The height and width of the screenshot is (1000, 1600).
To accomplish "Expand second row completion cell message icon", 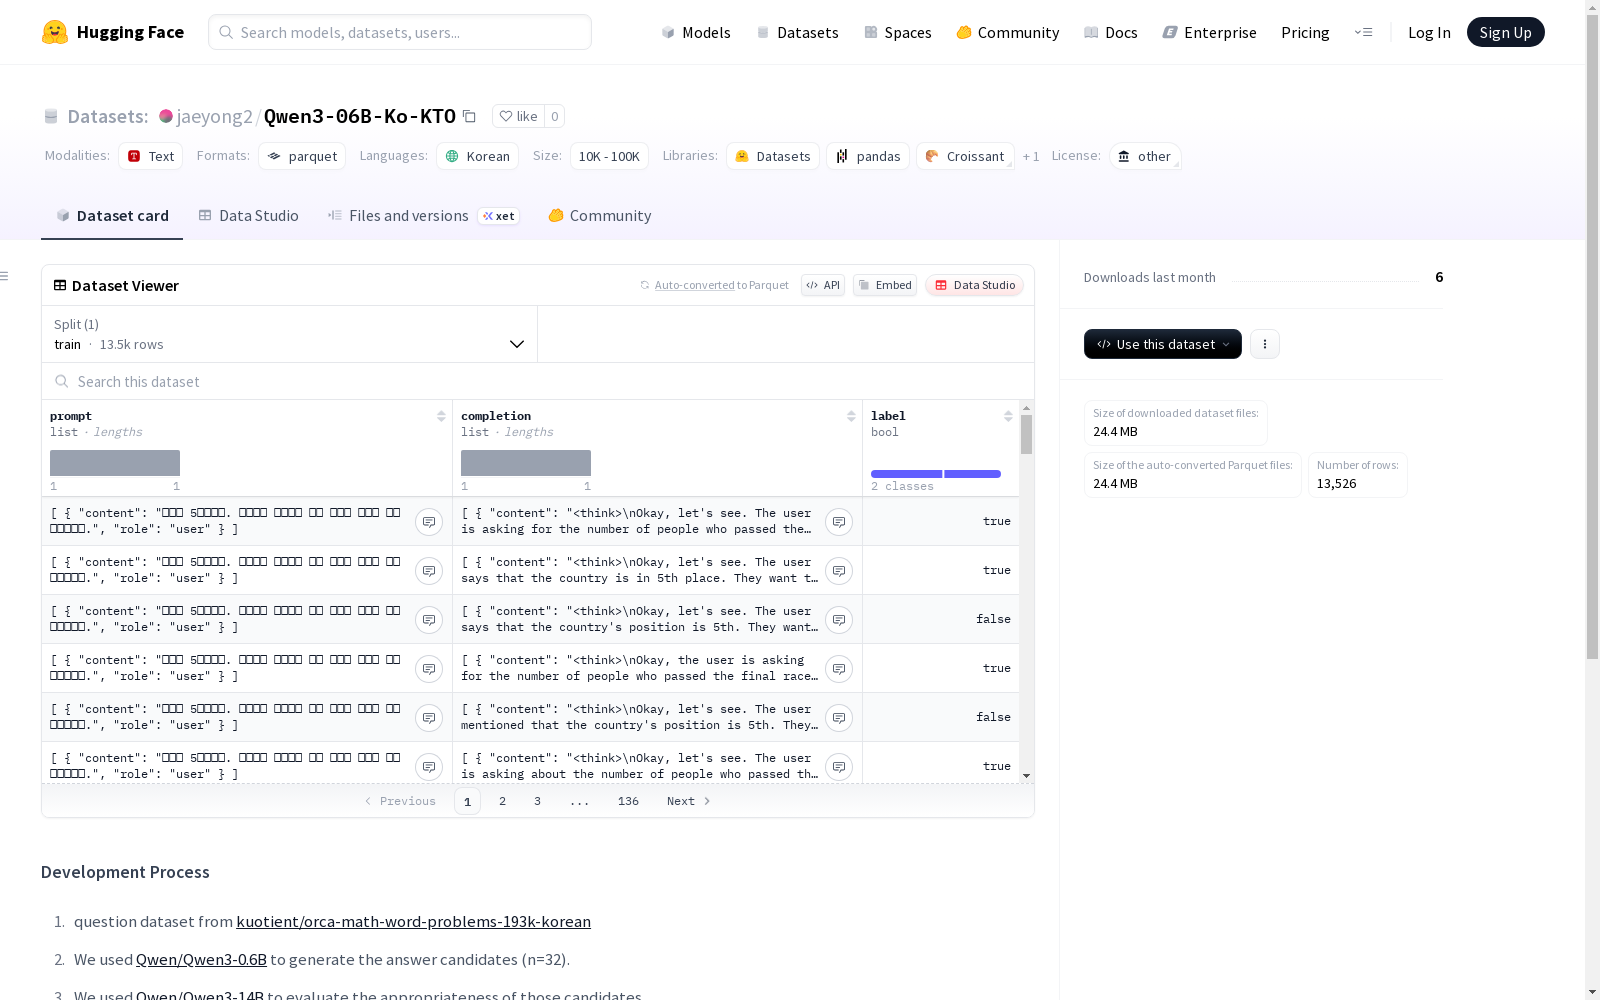I will click(x=839, y=571).
